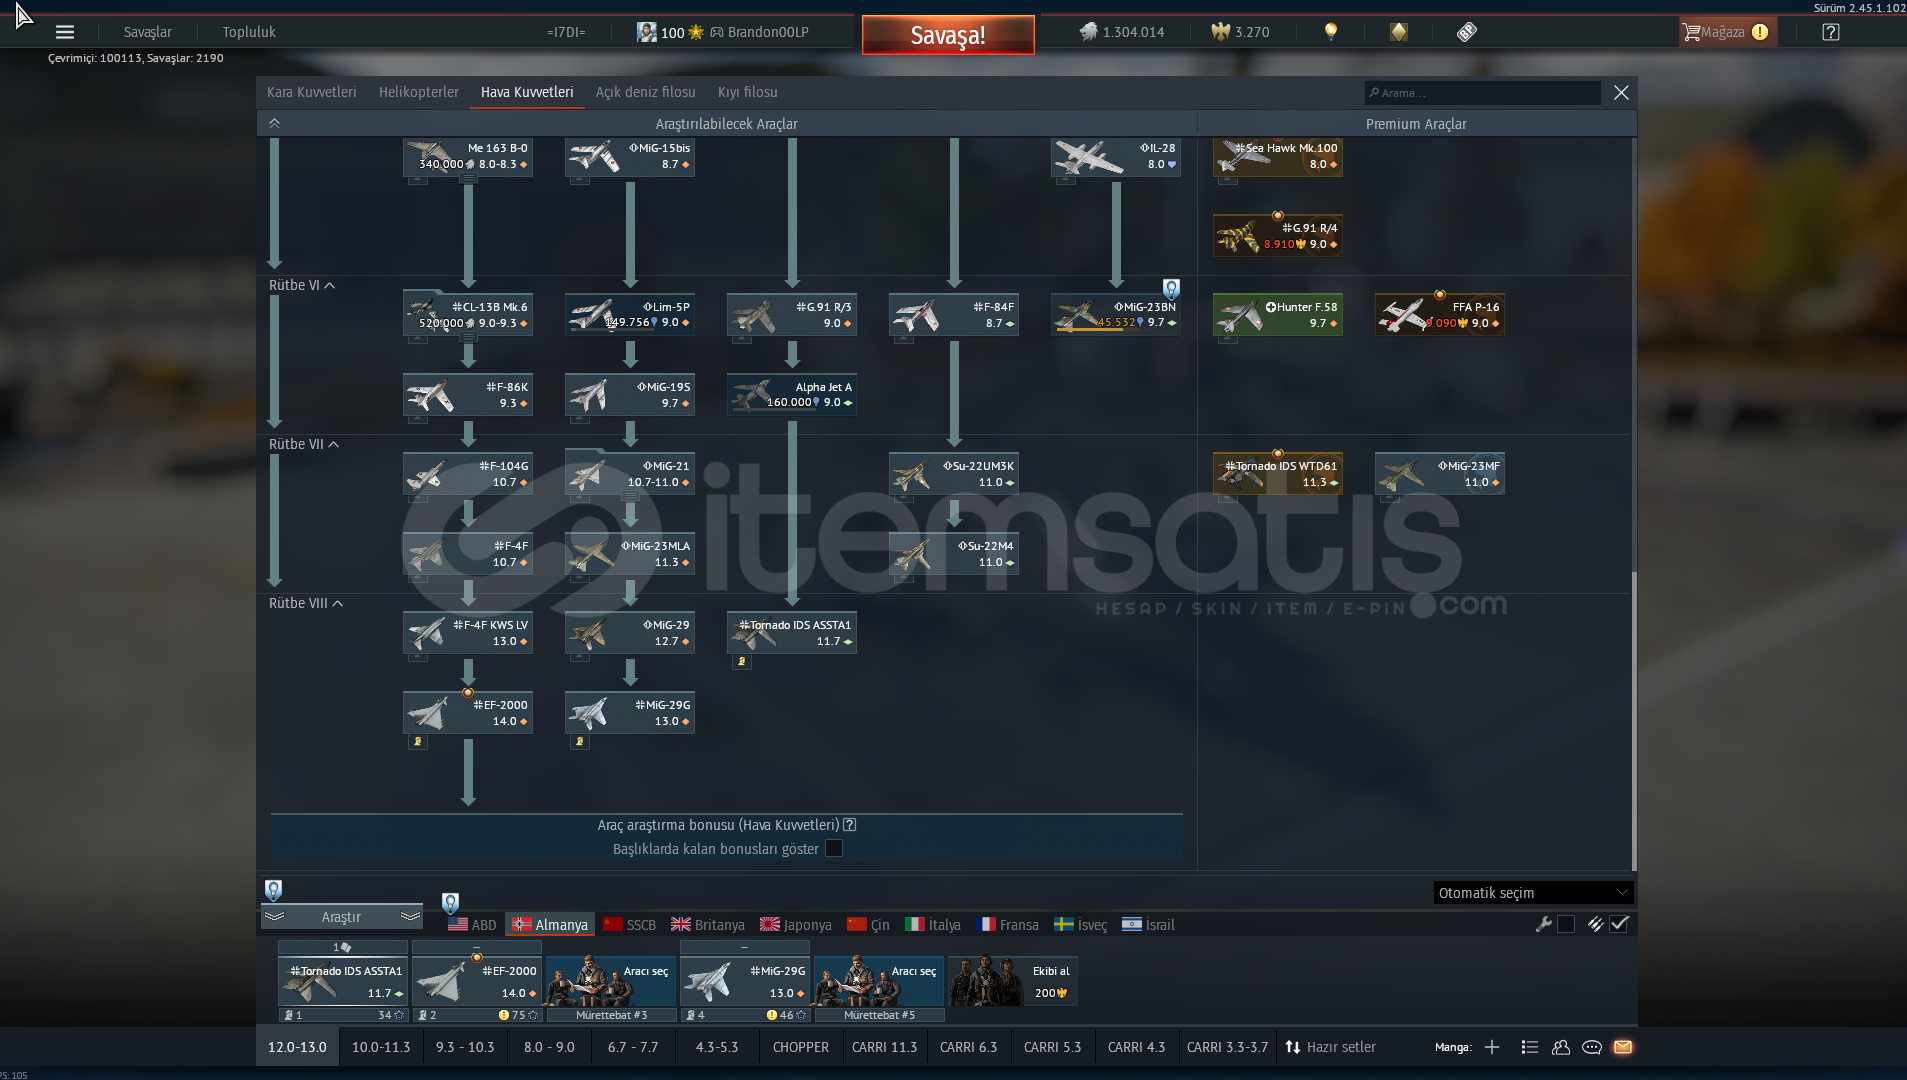The height and width of the screenshot is (1080, 1907).
Task: Select MiG-29G in crew slot bar
Action: point(744,980)
